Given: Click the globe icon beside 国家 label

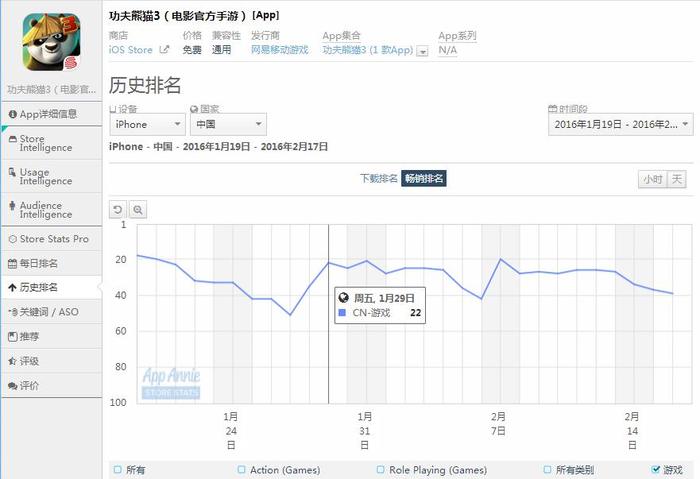Looking at the screenshot, I should [x=194, y=108].
